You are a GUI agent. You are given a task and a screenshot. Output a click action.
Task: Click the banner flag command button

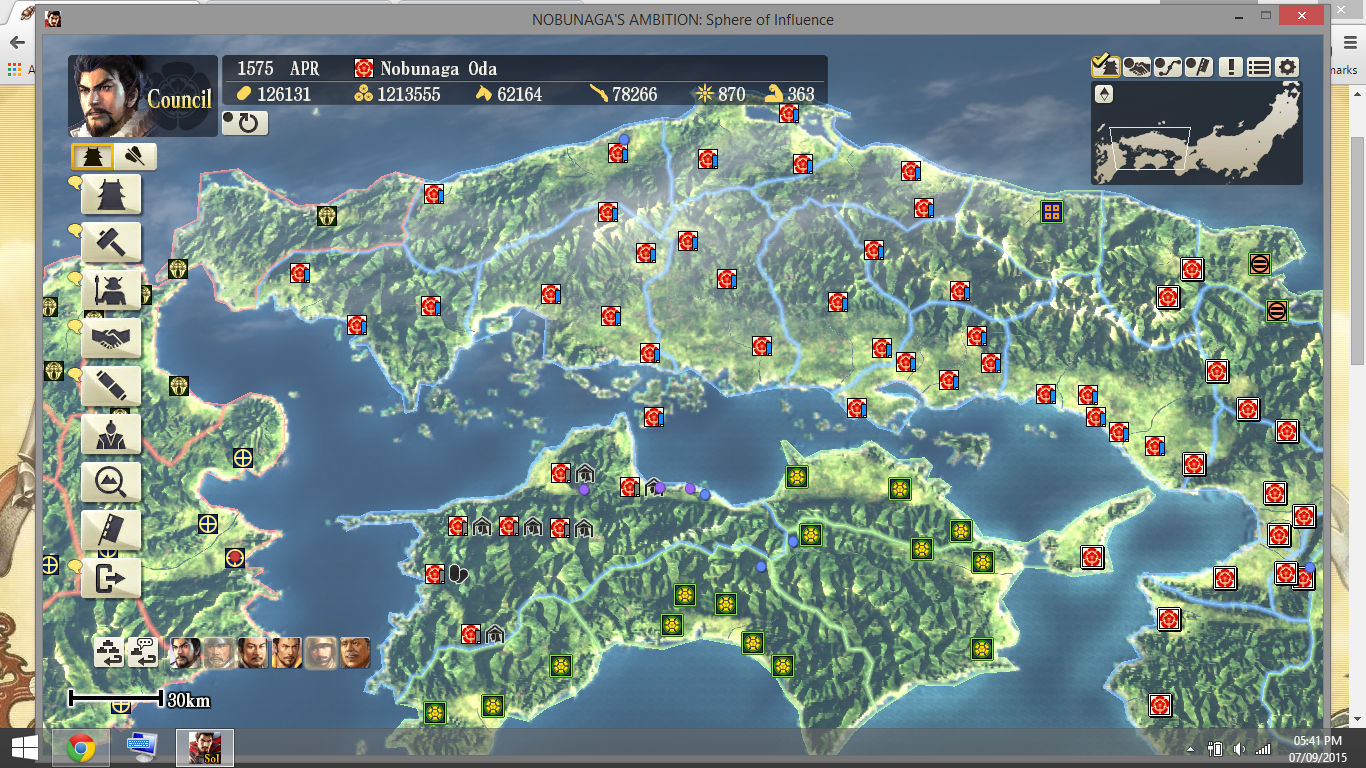click(x=111, y=530)
